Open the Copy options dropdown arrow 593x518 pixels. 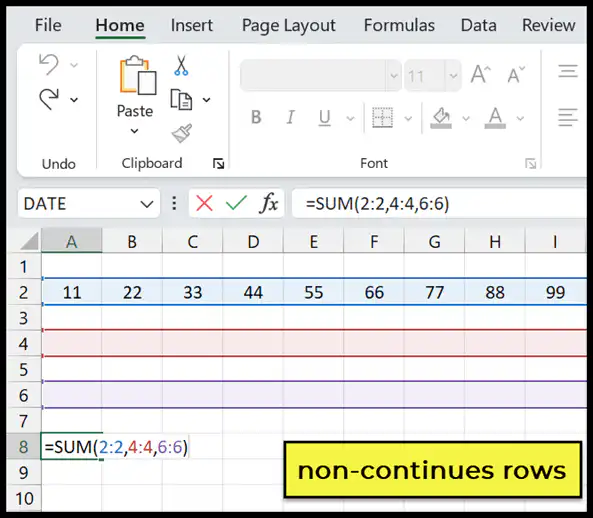tap(206, 100)
